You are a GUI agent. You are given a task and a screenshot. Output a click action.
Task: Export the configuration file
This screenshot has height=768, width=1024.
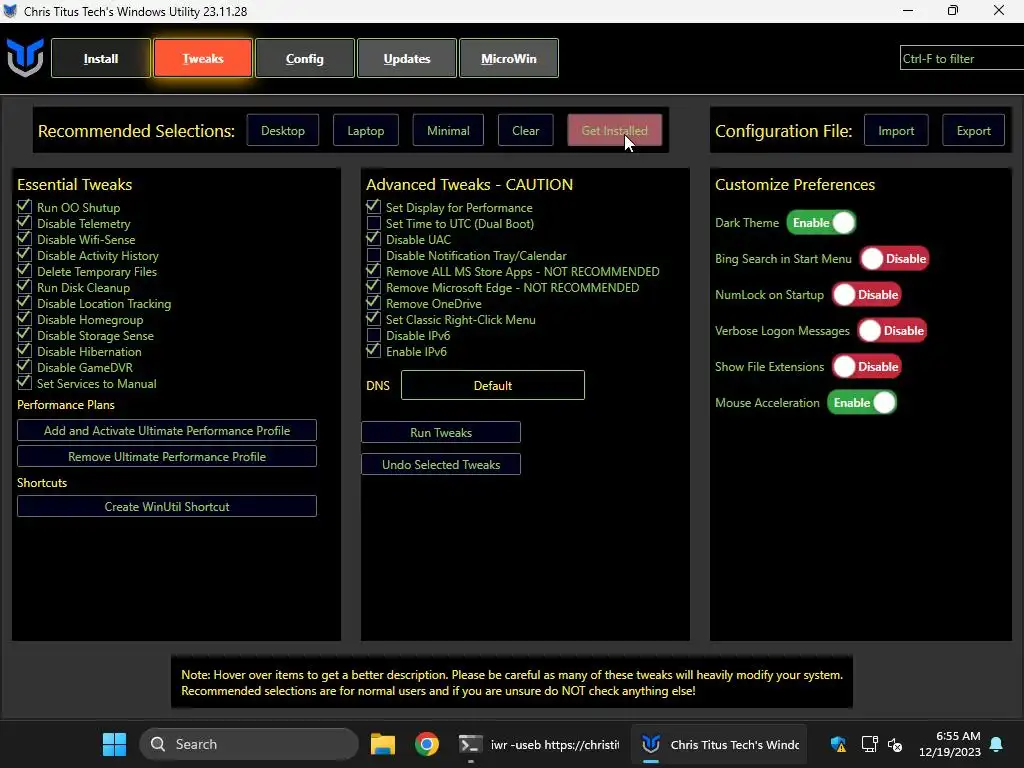(974, 131)
